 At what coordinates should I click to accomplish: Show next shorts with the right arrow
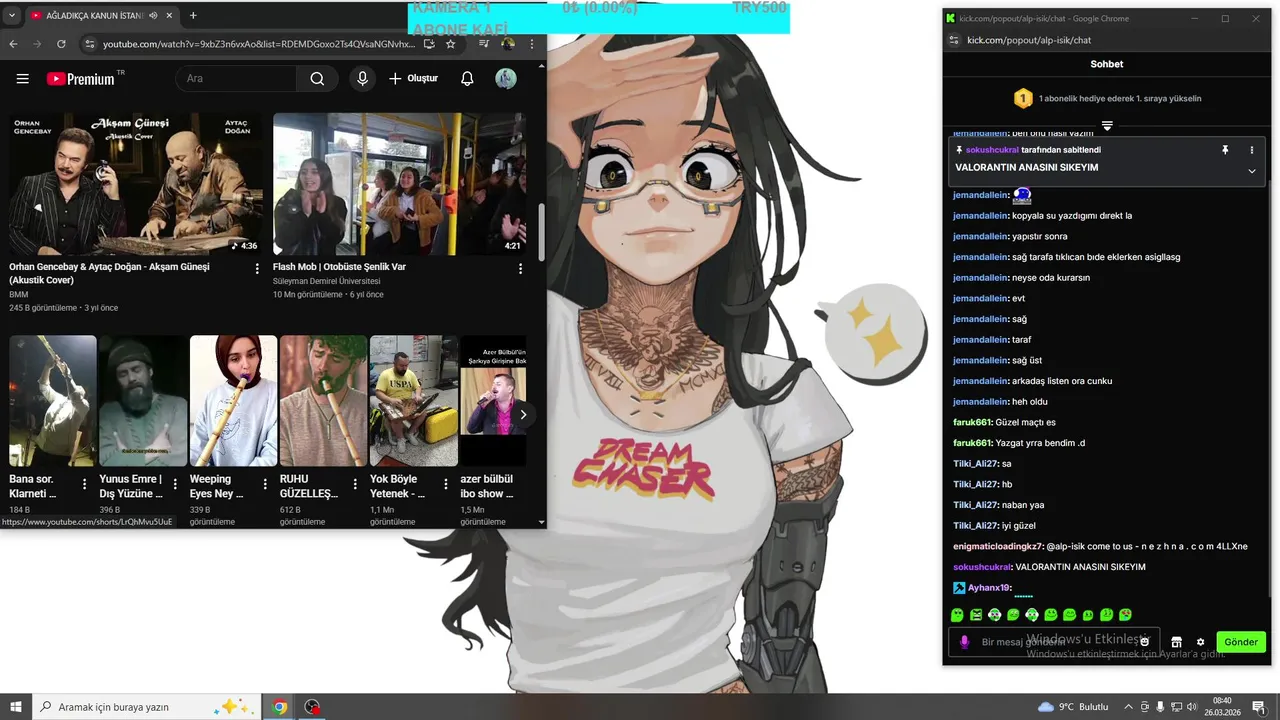click(x=522, y=414)
